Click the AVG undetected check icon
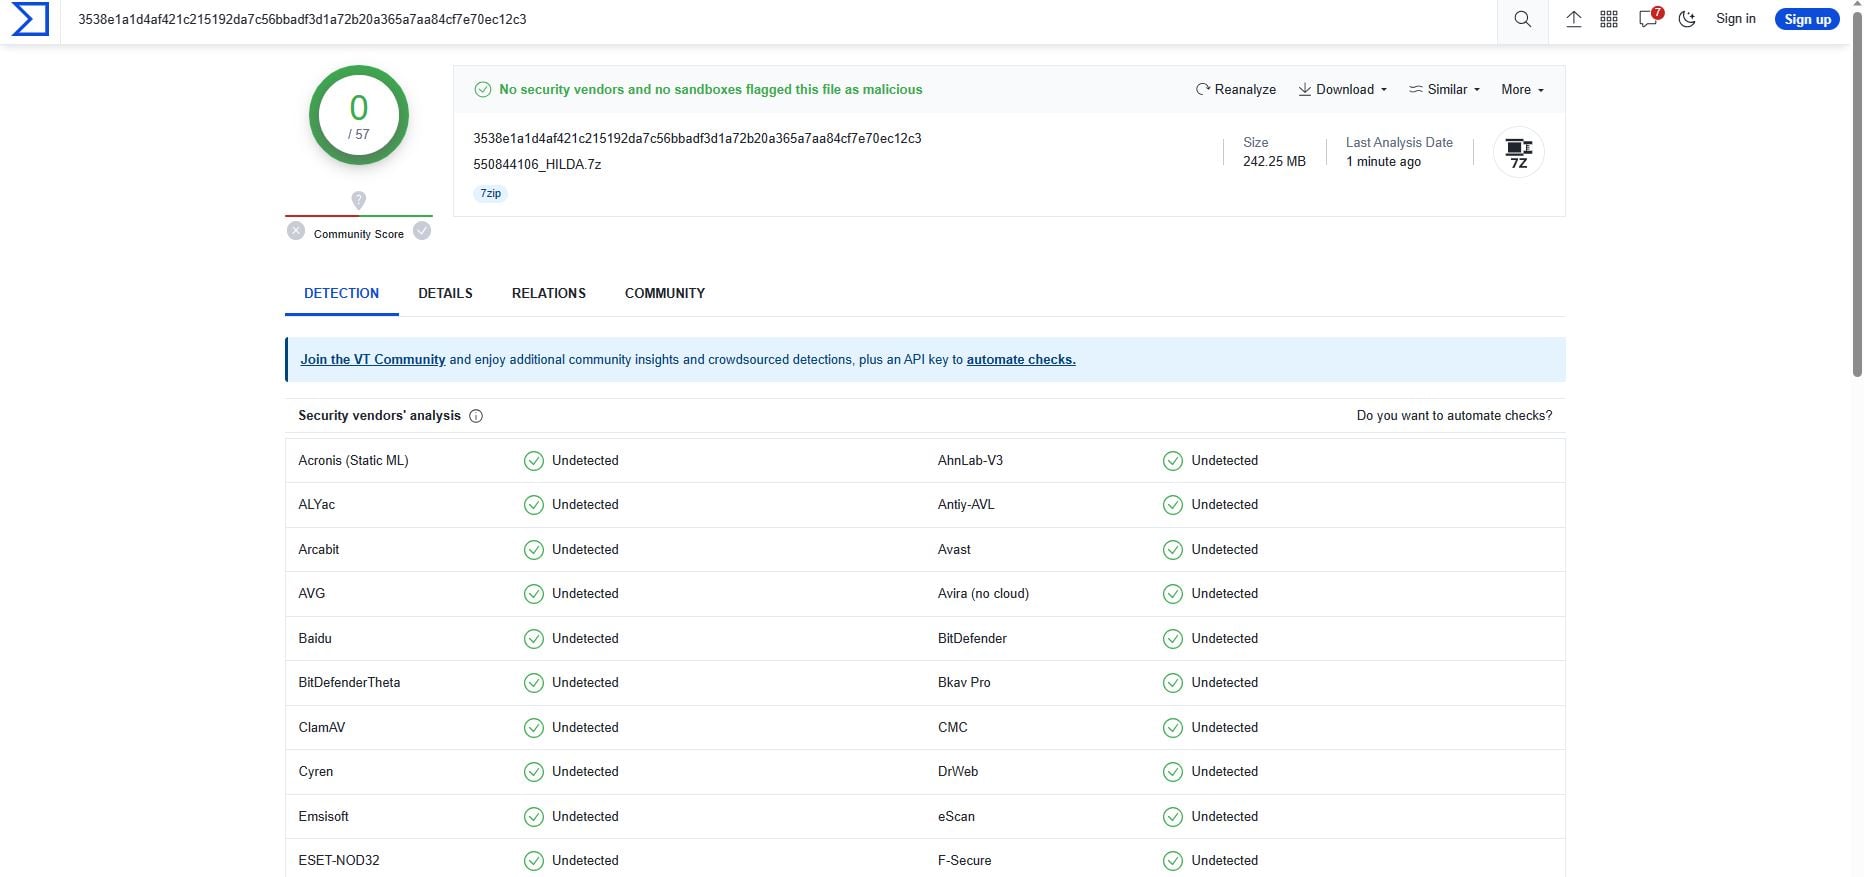Image resolution: width=1864 pixels, height=877 pixels. coord(534,594)
